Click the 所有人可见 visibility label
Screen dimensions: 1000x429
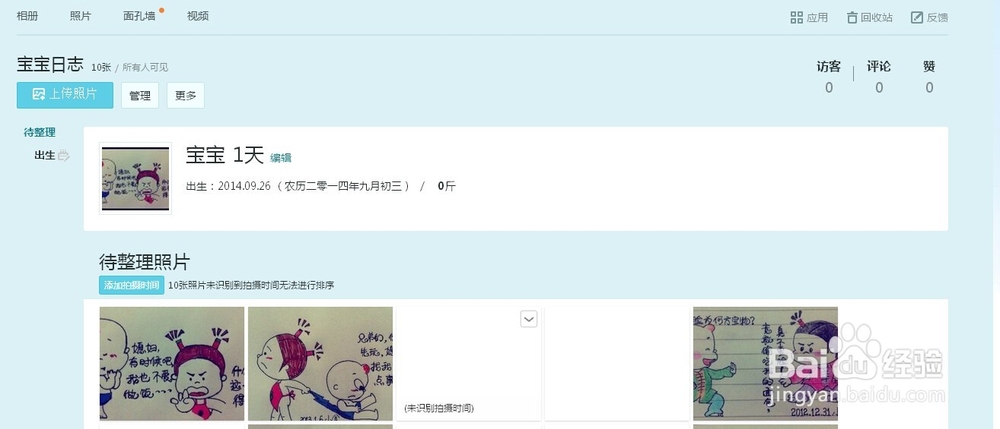(145, 67)
